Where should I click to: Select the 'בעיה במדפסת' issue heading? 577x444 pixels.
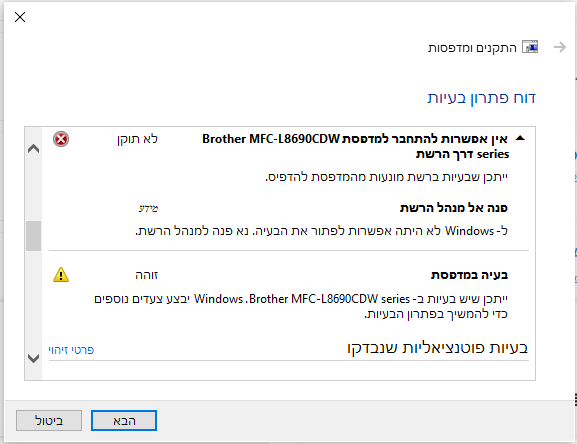click(x=469, y=275)
